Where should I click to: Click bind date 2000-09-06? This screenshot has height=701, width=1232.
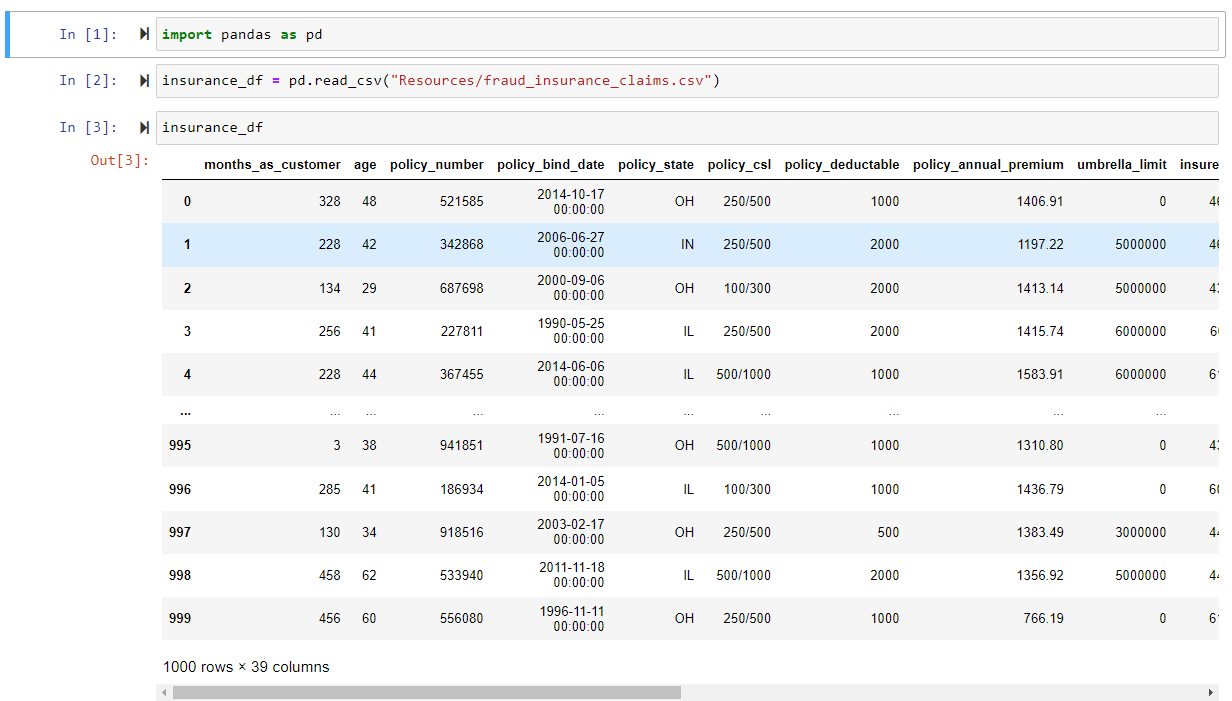571,281
